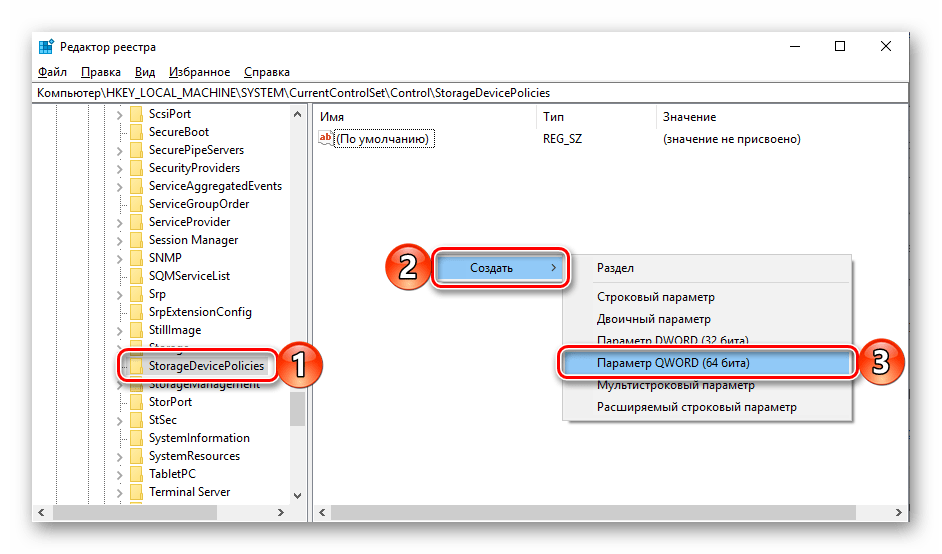Click the Terminal Server folder icon
The image size is (942, 554).
(x=137, y=492)
